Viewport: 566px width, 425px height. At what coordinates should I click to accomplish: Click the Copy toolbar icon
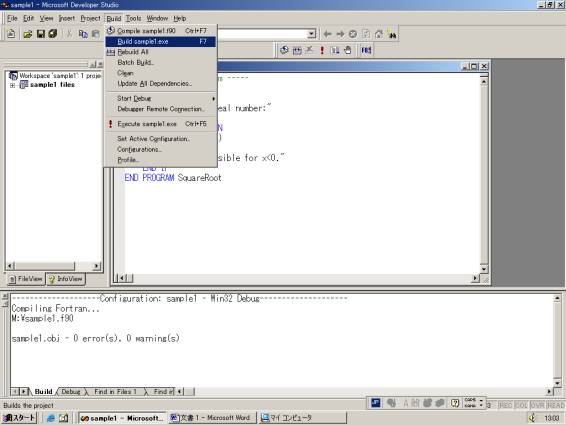pyautogui.click(x=83, y=34)
